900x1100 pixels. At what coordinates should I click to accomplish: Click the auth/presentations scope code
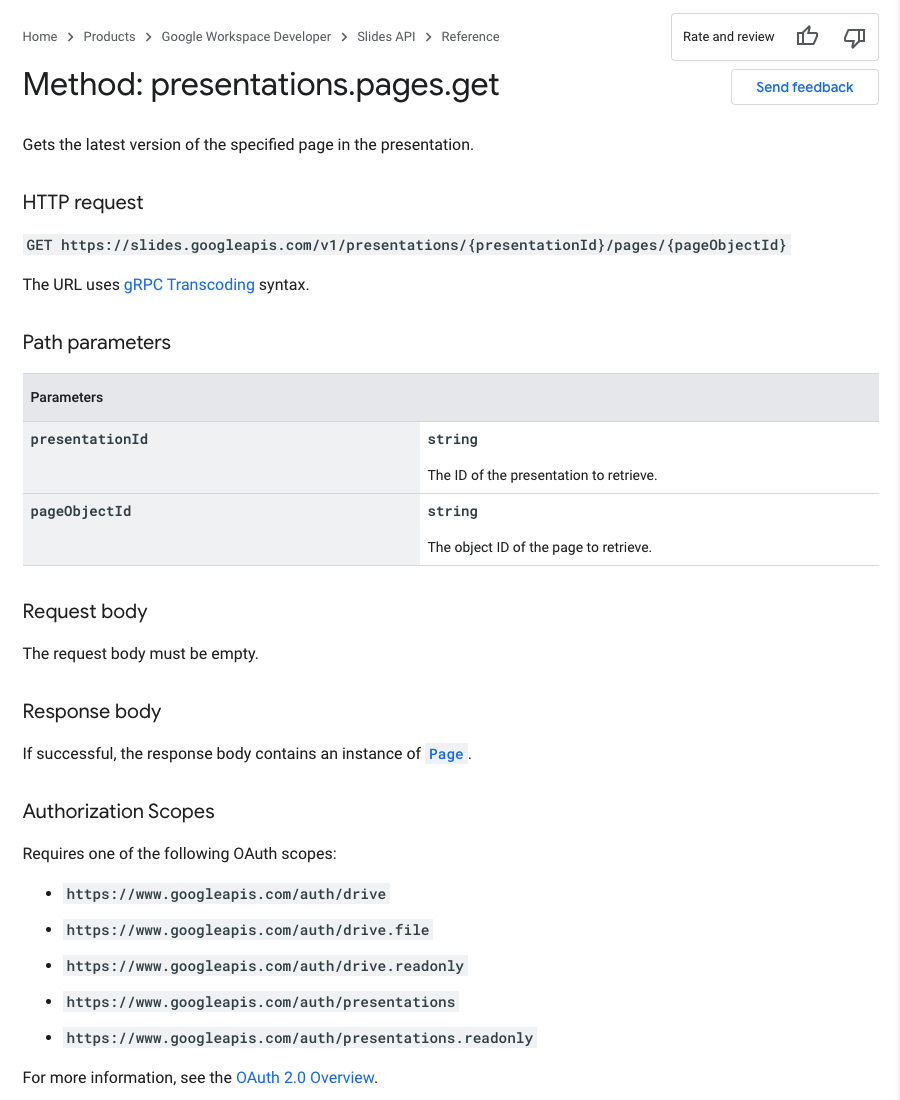[x=261, y=1002]
